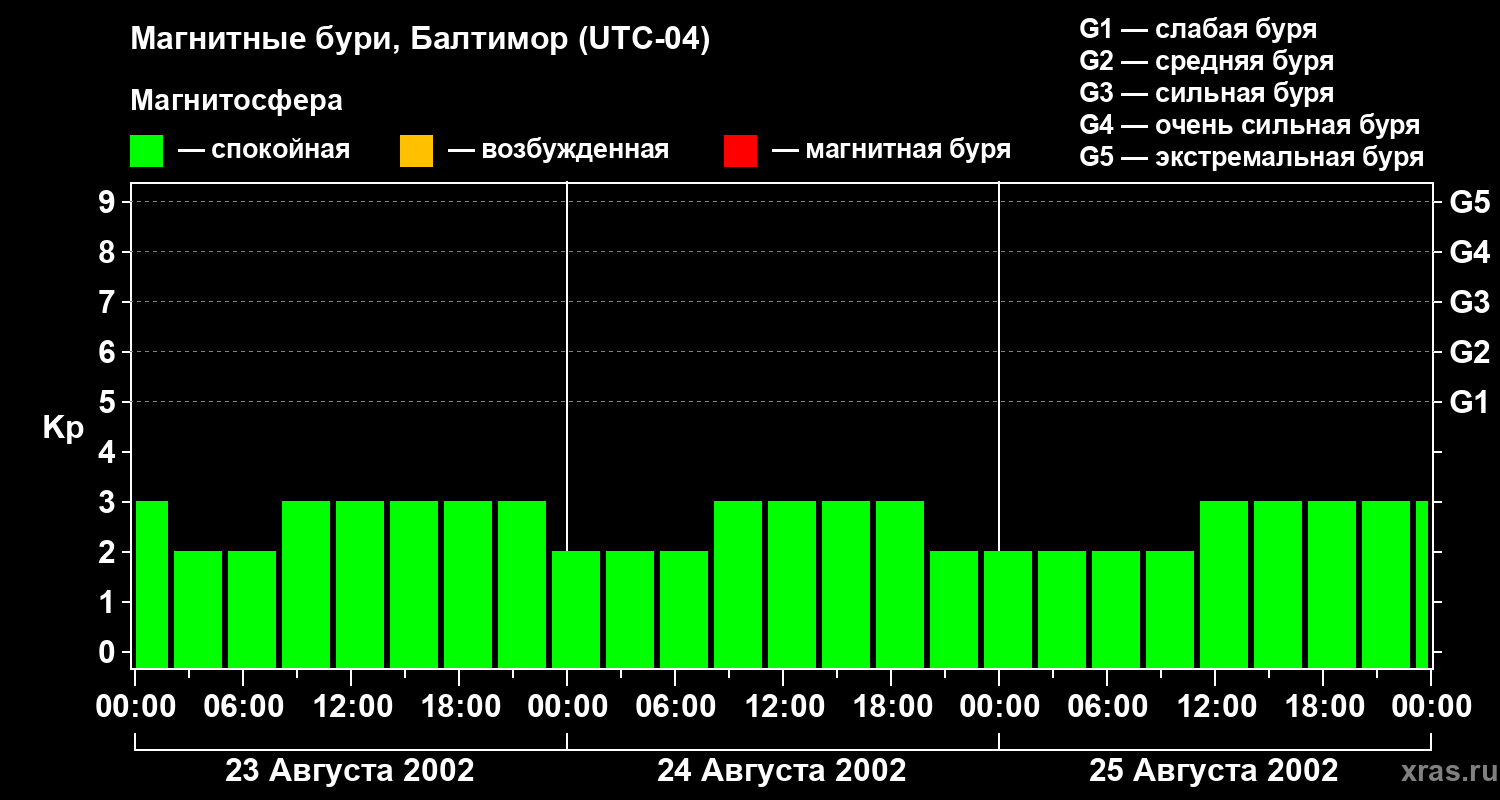The width and height of the screenshot is (1500, 800).
Task: Click the 00:00 label starting 25 August
Action: pos(999,707)
